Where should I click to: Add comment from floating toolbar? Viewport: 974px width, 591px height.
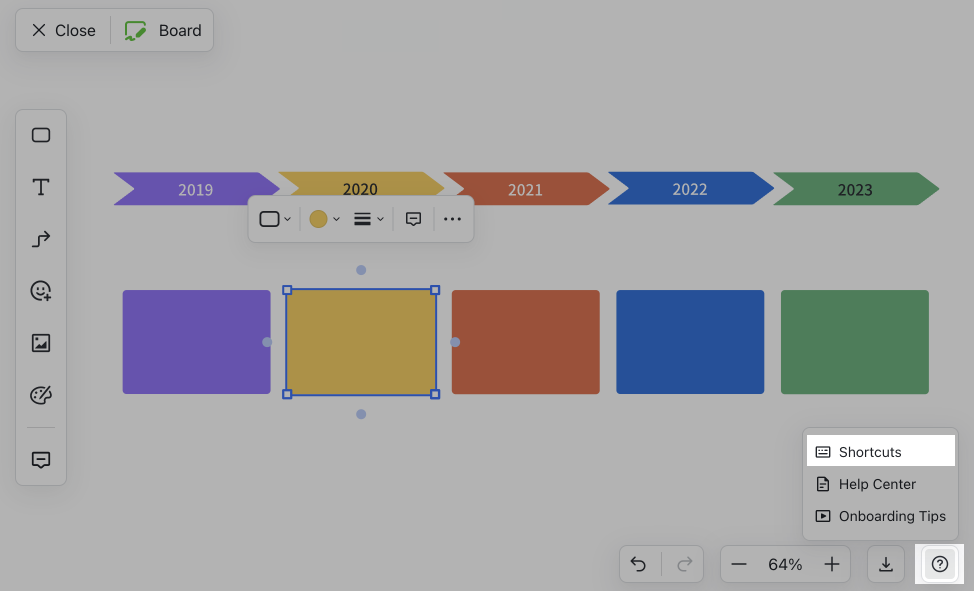coord(413,219)
